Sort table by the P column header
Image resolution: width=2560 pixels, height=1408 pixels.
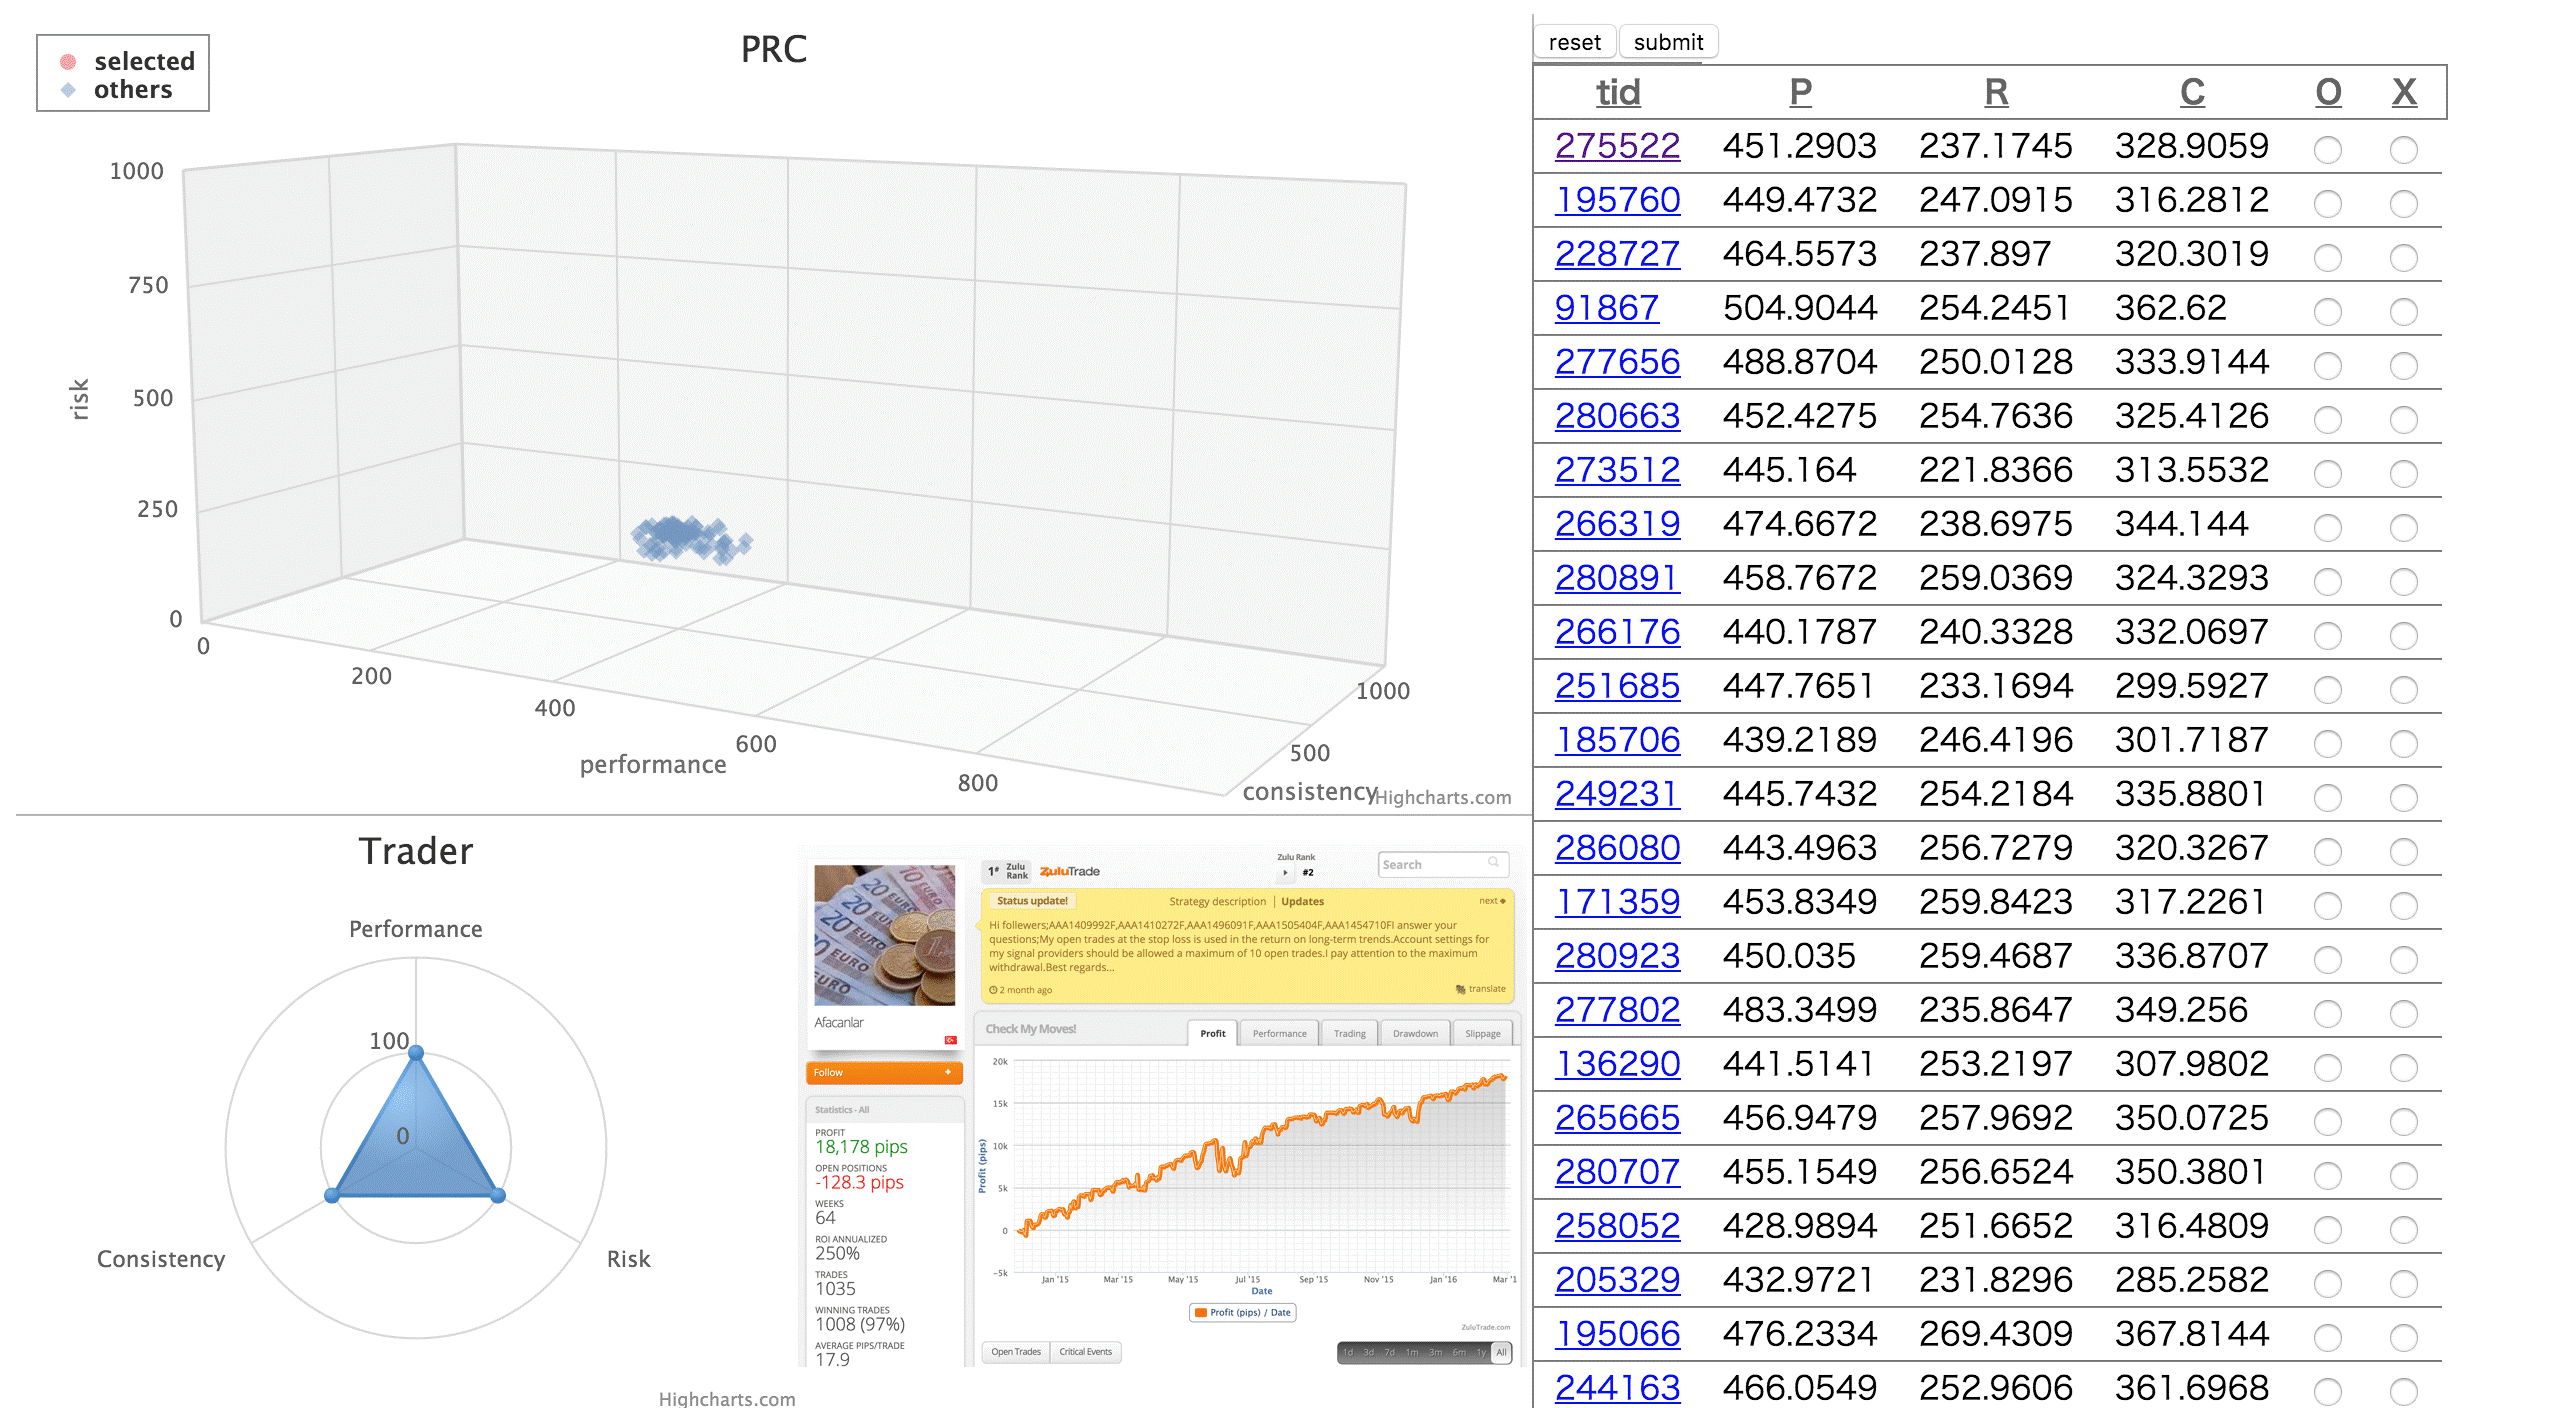(x=1799, y=92)
